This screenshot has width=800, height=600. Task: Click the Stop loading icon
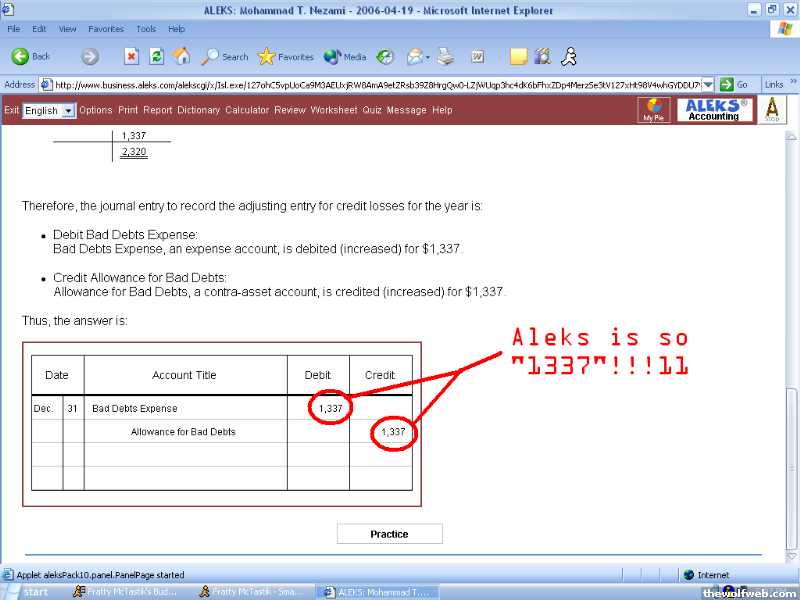tap(131, 57)
